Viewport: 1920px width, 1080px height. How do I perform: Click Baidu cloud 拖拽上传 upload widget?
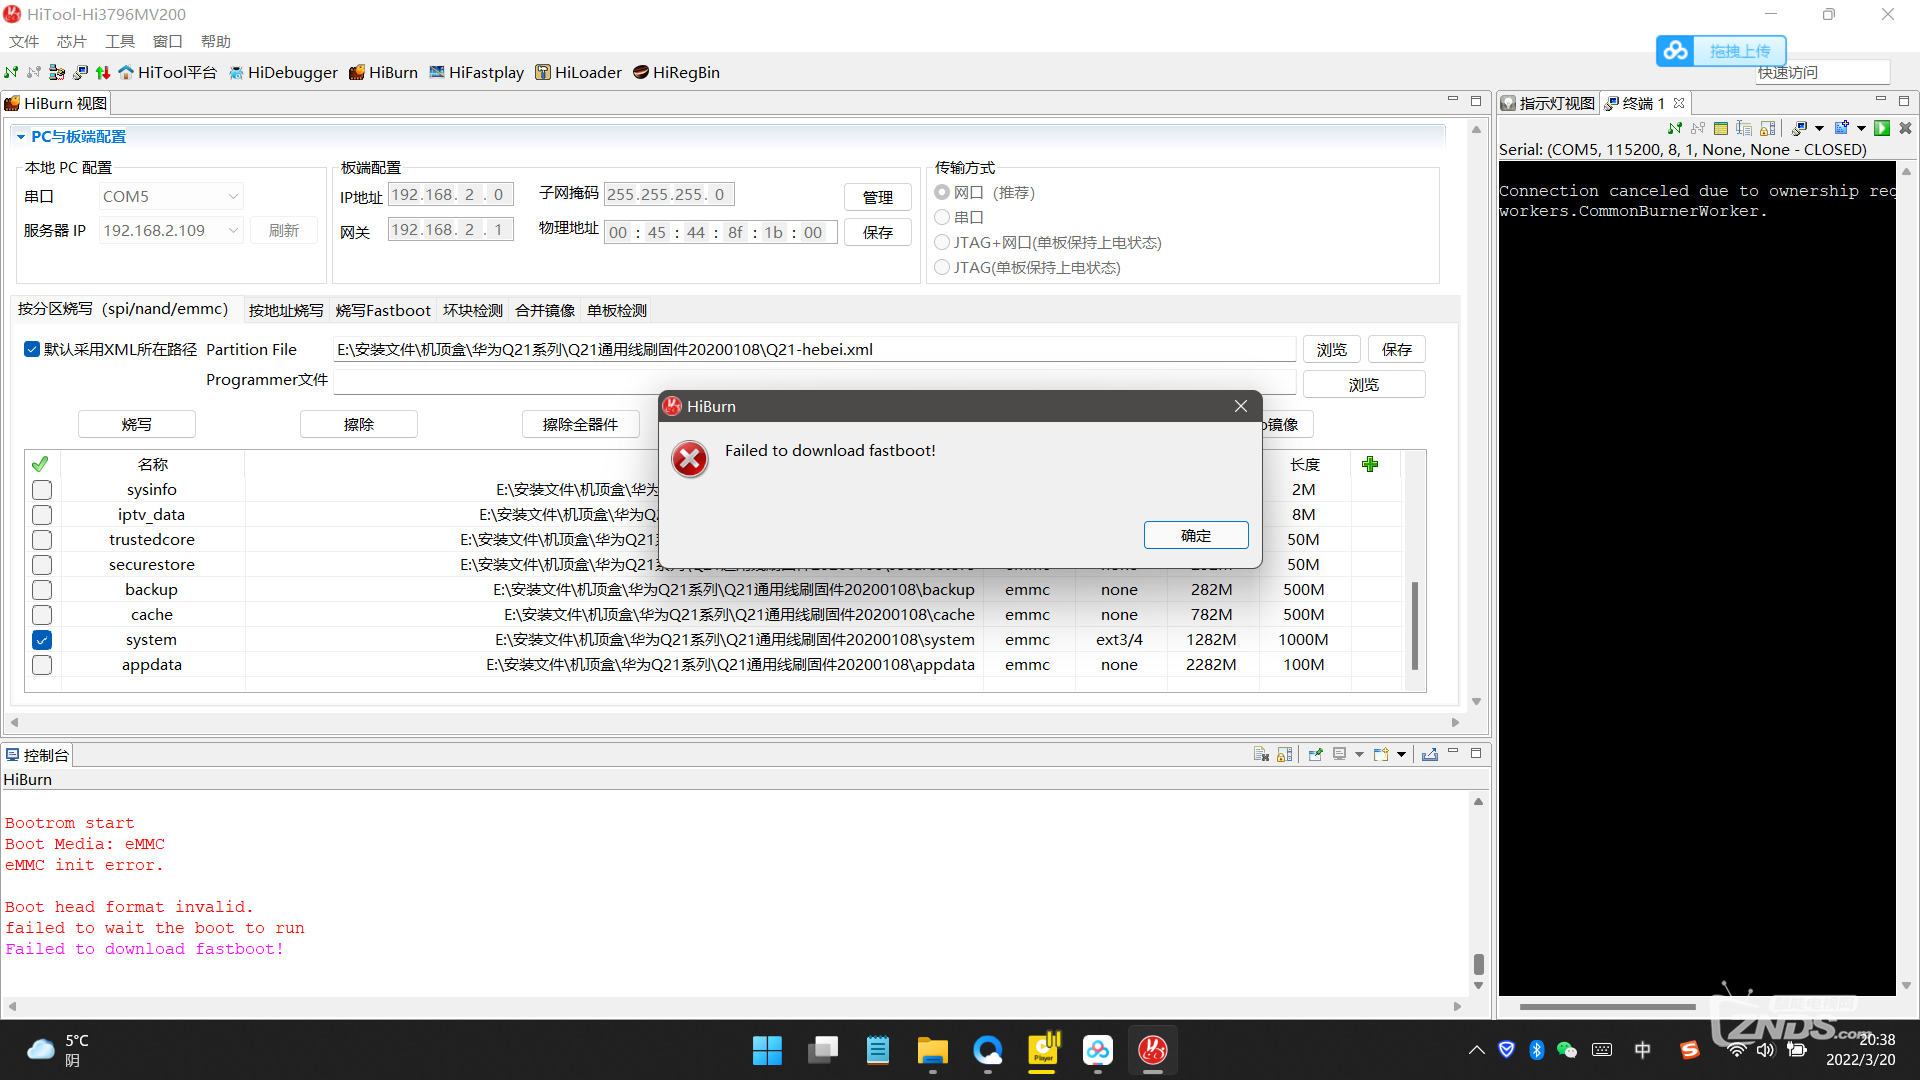1721,50
